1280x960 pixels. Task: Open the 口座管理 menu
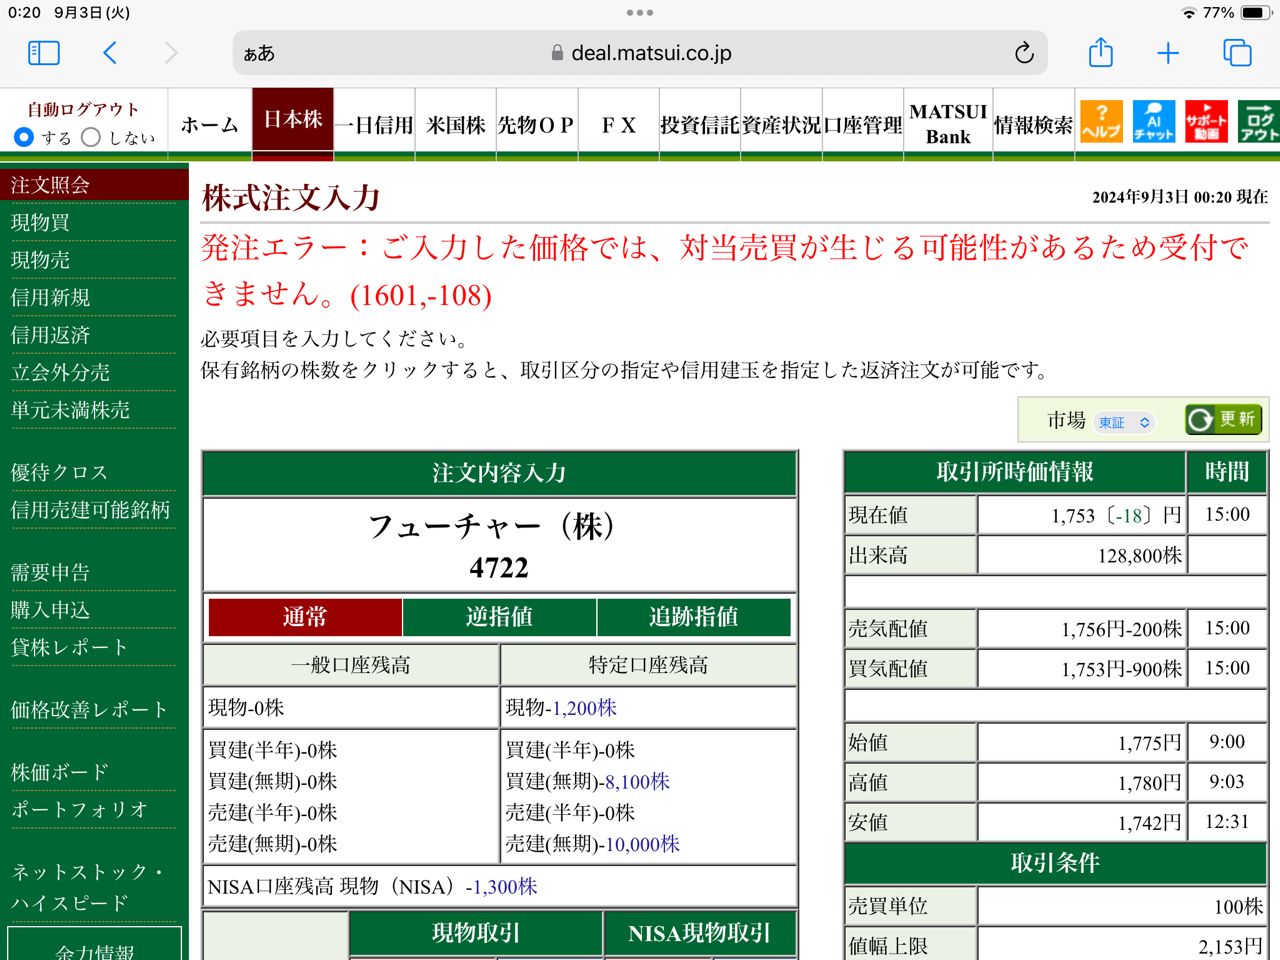point(863,124)
